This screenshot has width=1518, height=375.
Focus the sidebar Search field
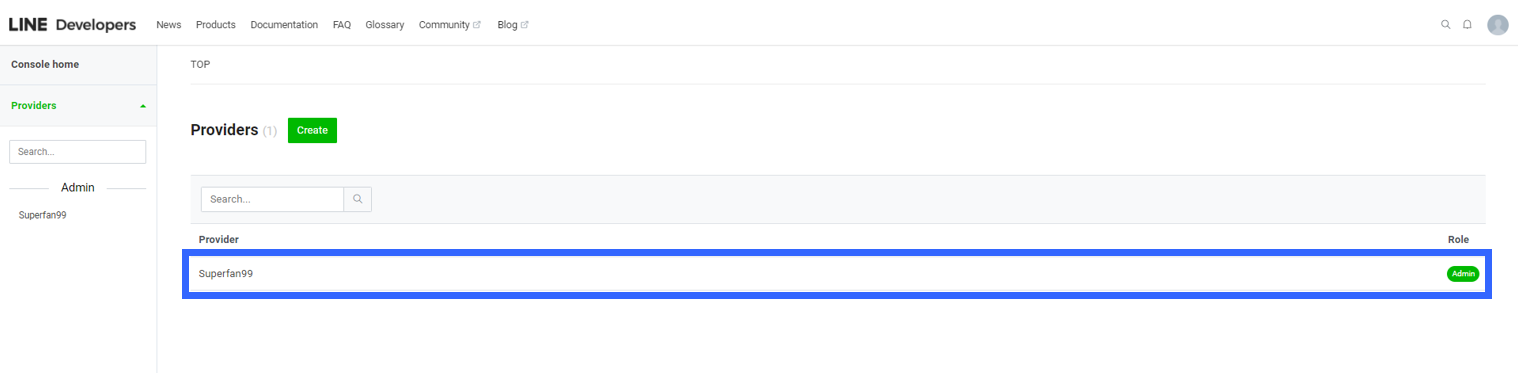[x=78, y=152]
